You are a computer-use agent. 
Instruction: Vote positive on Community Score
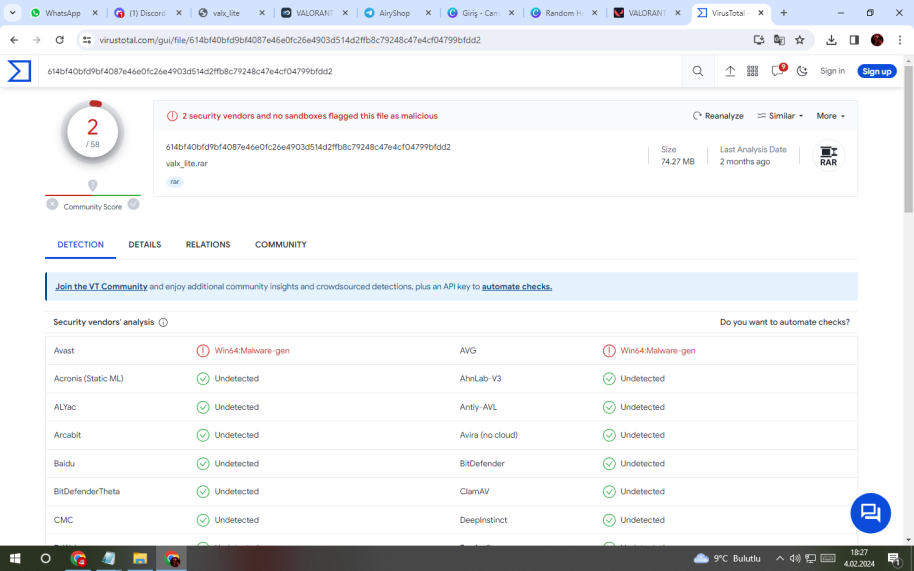pyautogui.click(x=133, y=204)
